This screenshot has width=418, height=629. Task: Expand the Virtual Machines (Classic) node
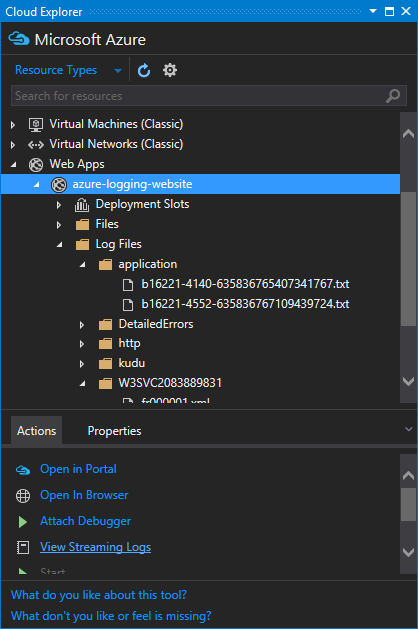[13, 125]
